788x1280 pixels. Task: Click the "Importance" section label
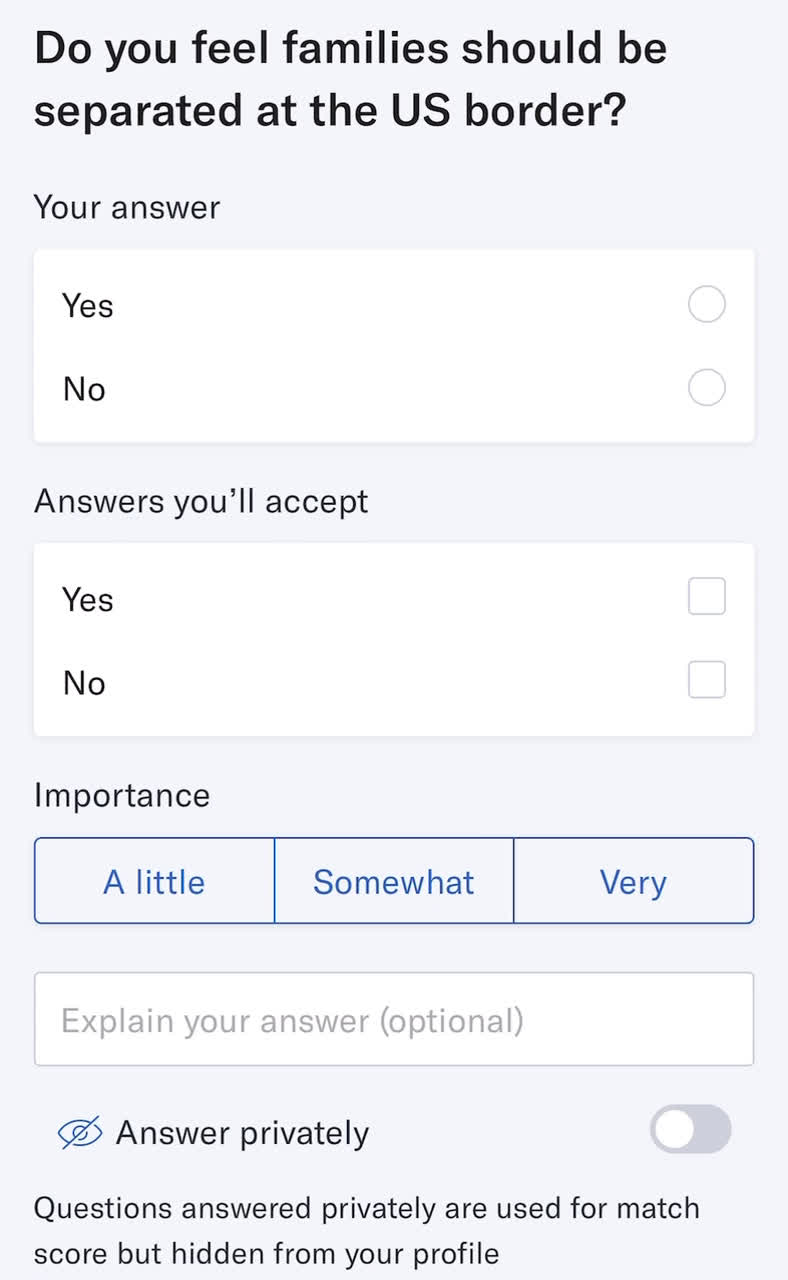(x=122, y=795)
